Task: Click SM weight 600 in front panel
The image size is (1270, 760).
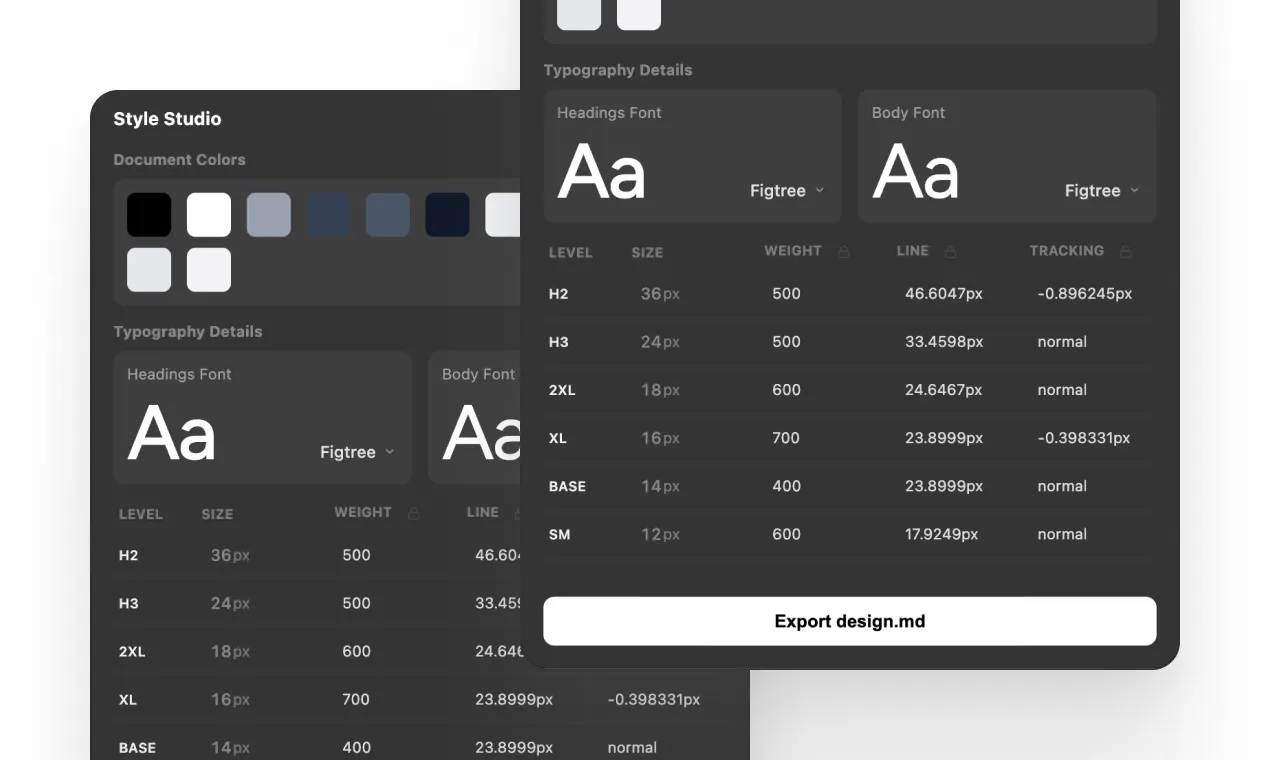Action: (786, 534)
